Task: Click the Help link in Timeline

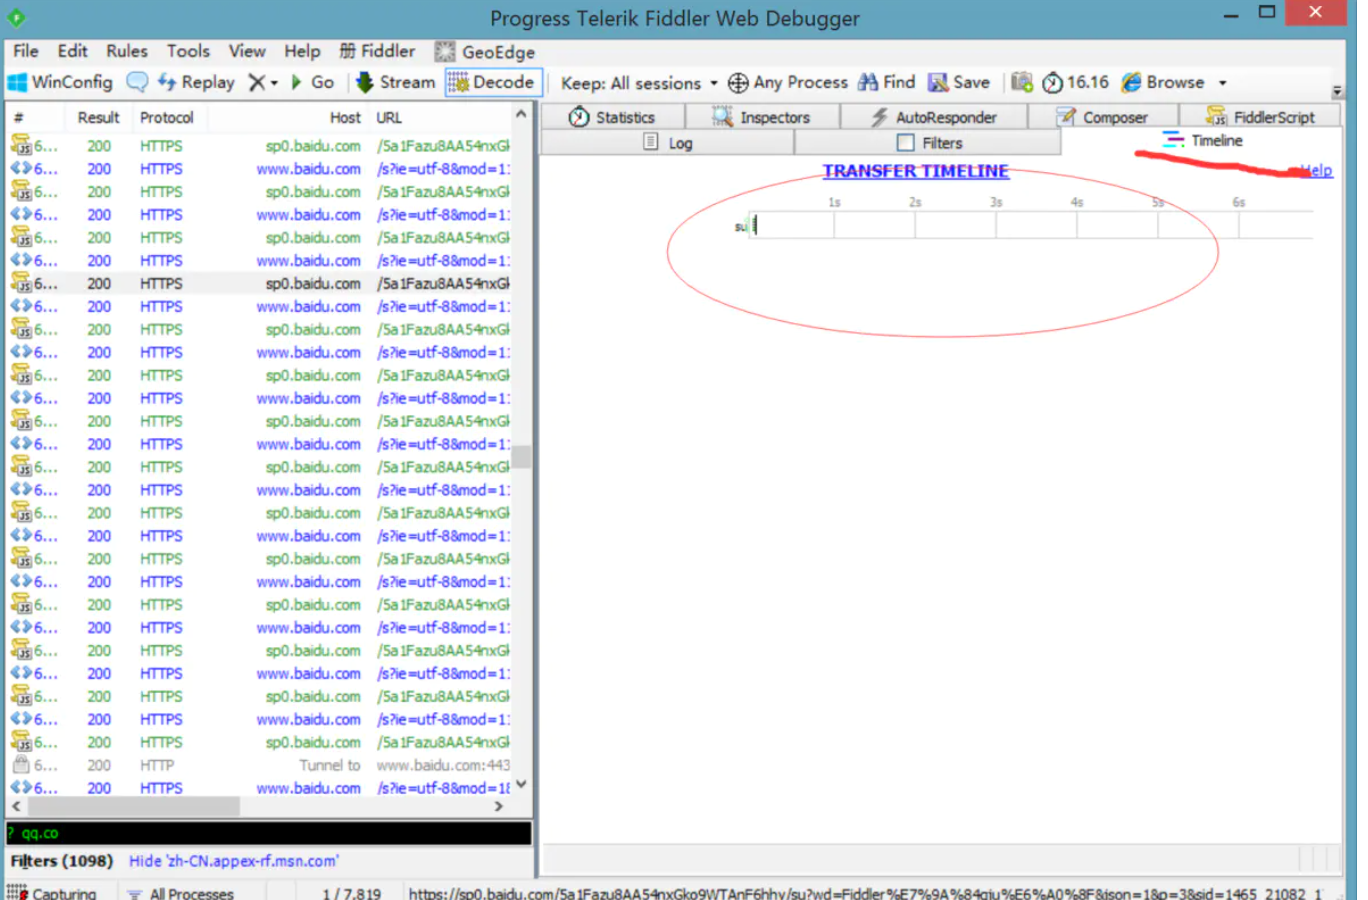Action: tap(1317, 171)
